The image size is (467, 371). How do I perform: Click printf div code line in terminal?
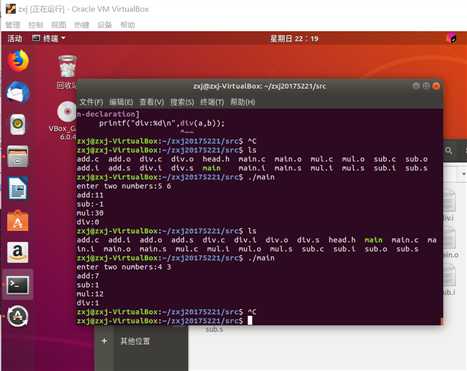(x=162, y=123)
